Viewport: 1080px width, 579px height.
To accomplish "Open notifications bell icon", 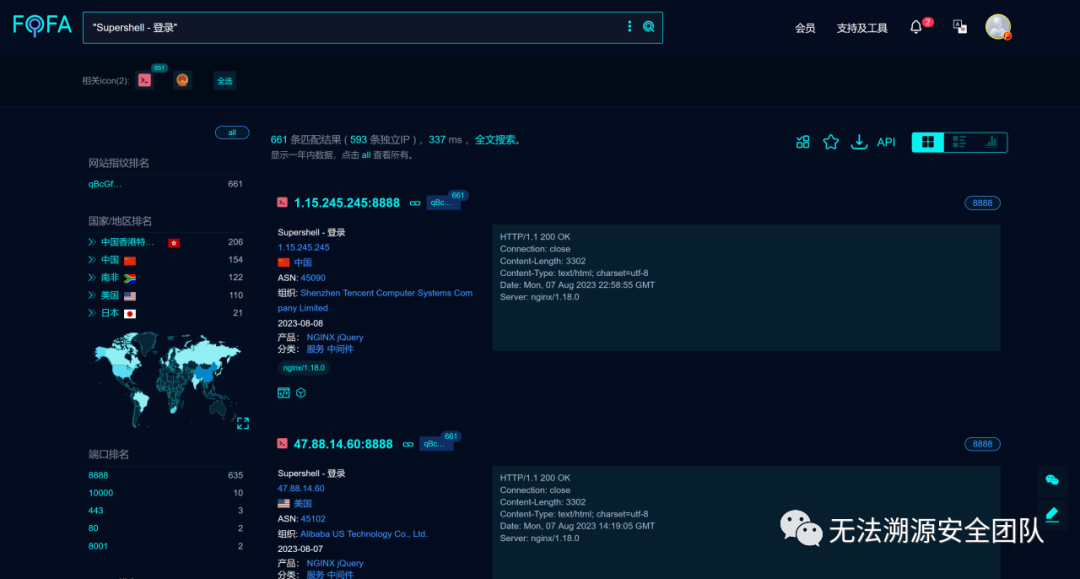I will 915,28.
